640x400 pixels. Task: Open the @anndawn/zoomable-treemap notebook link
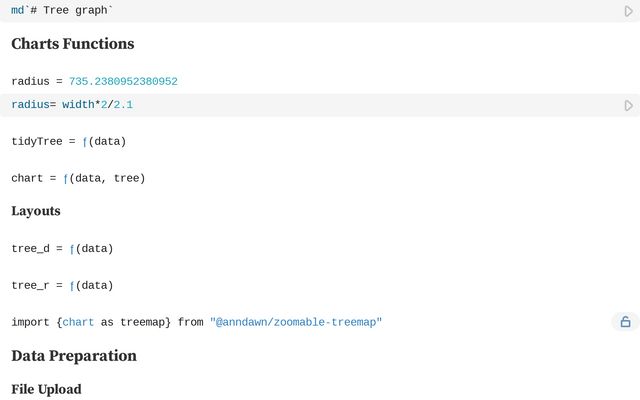[x=296, y=322]
